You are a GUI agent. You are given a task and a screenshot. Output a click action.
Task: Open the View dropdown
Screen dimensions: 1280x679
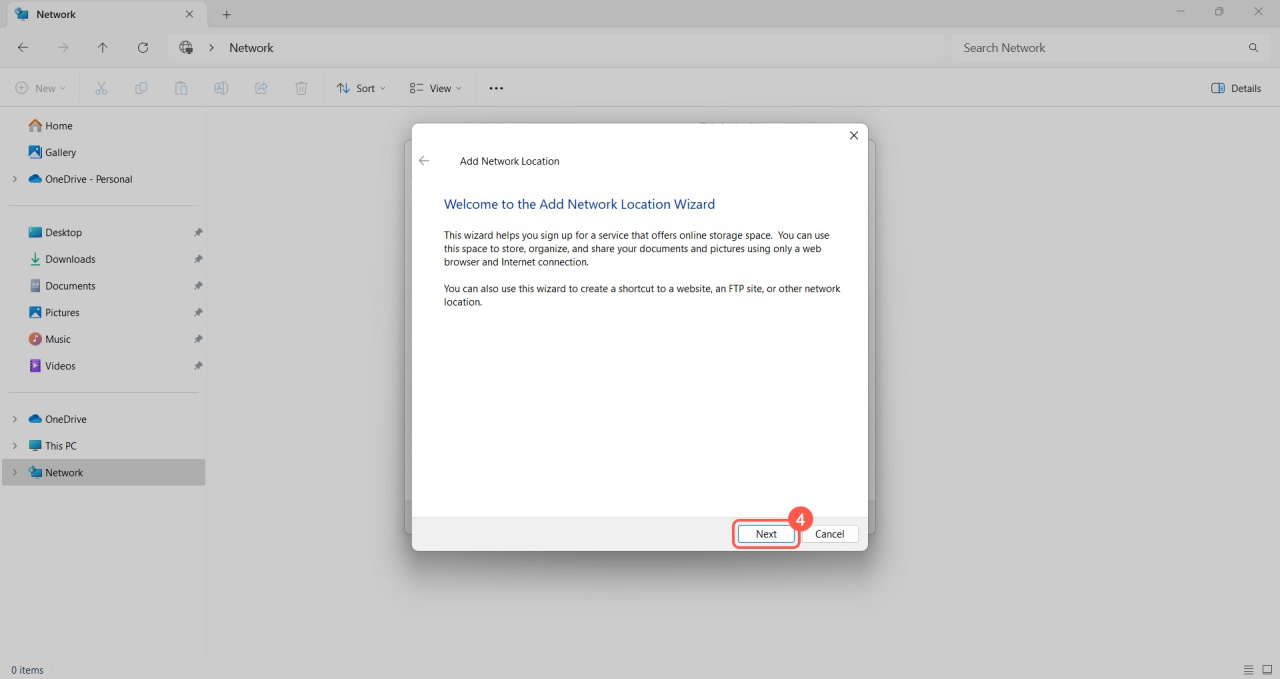coord(436,88)
